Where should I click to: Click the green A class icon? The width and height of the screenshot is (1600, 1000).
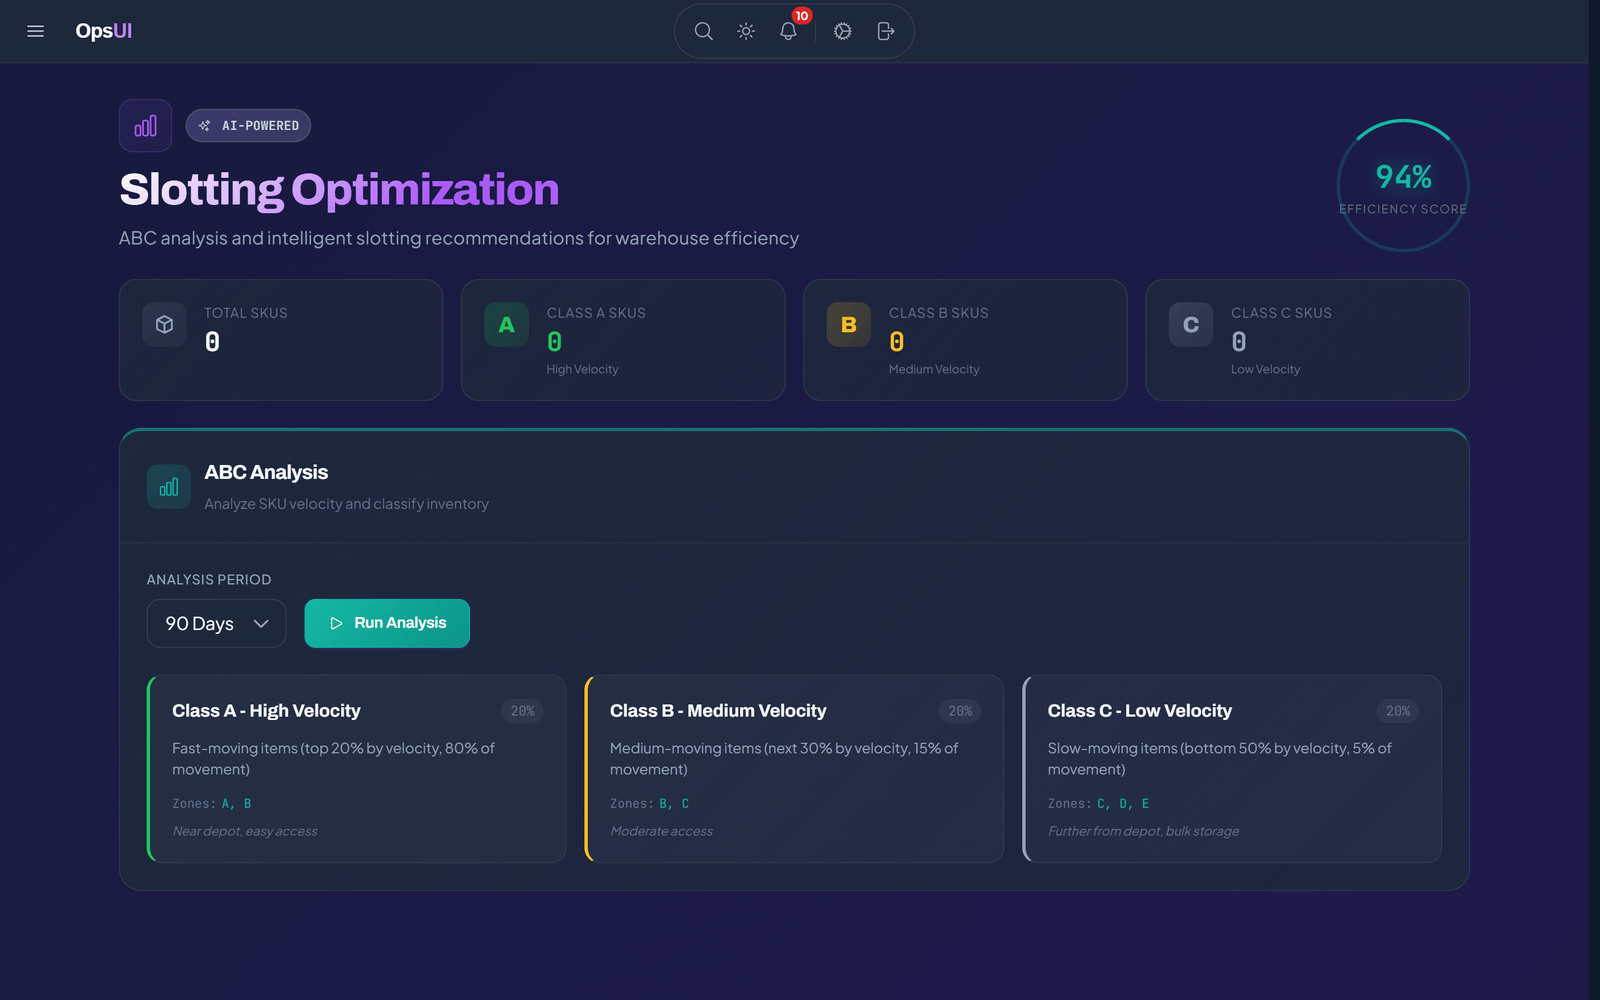tap(507, 325)
